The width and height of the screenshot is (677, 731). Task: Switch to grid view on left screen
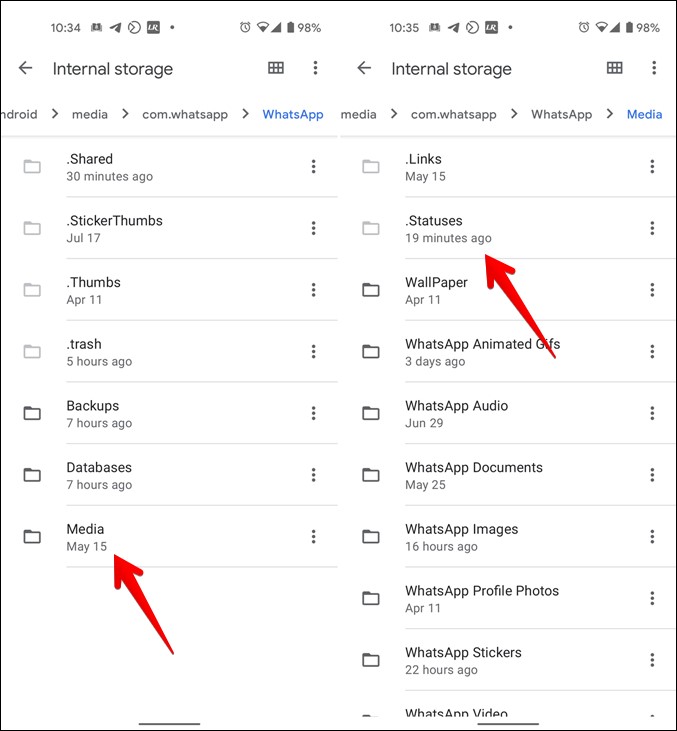tap(276, 68)
